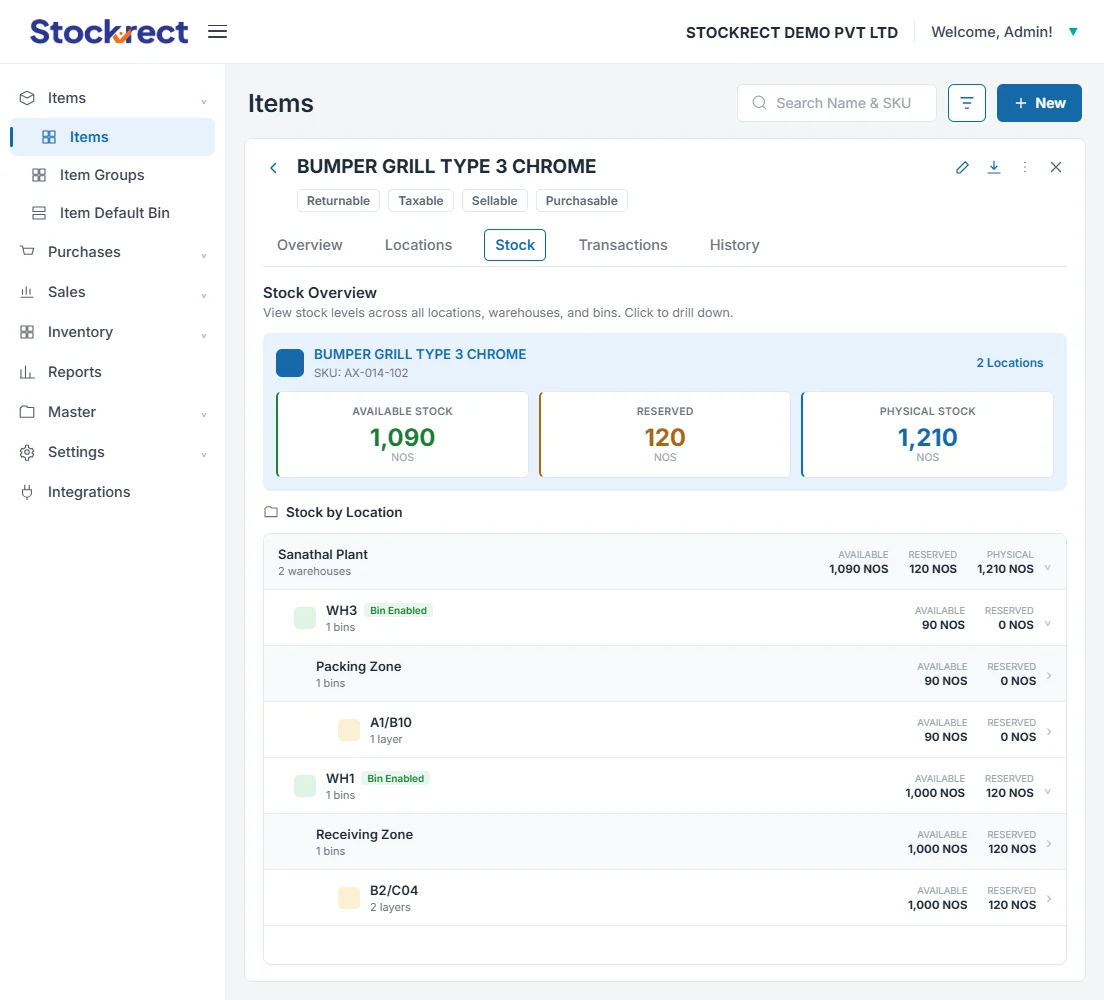Switch to the Overview tab
This screenshot has height=1000, width=1104.
pos(310,245)
